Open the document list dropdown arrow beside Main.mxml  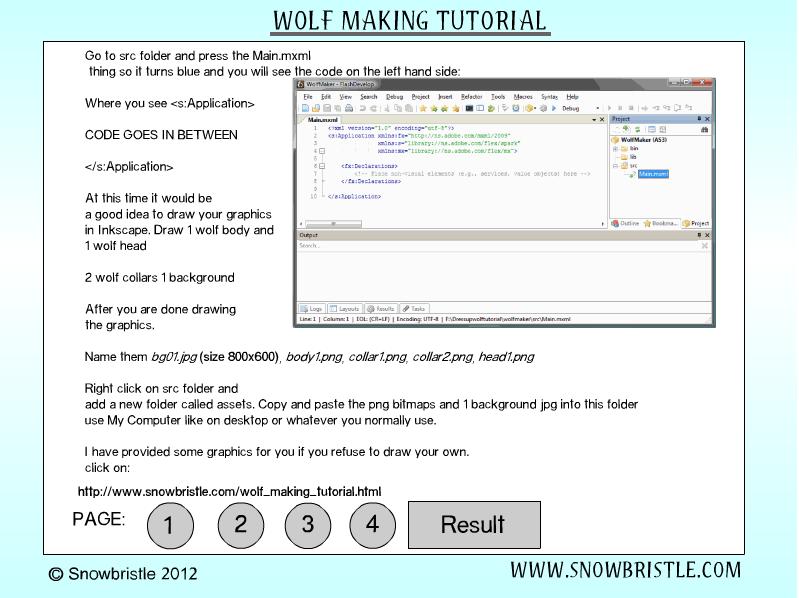pos(594,120)
